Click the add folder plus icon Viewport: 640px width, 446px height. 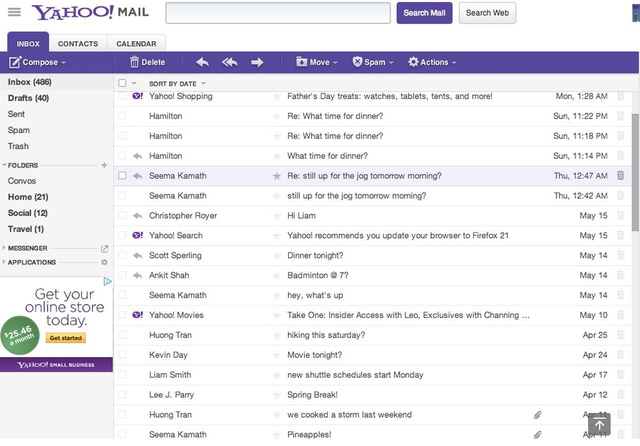pos(104,165)
